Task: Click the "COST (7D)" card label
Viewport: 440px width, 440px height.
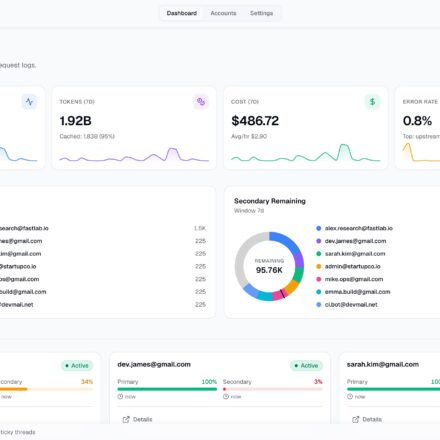Action: [x=245, y=102]
